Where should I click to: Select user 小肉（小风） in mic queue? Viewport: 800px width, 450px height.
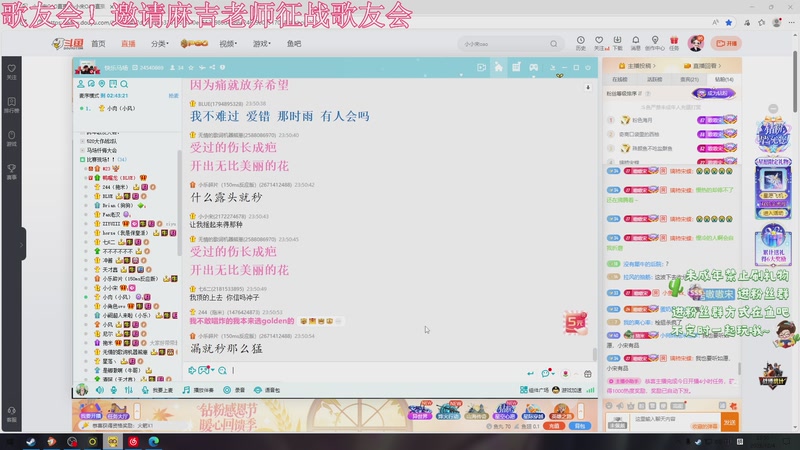tap(119, 108)
